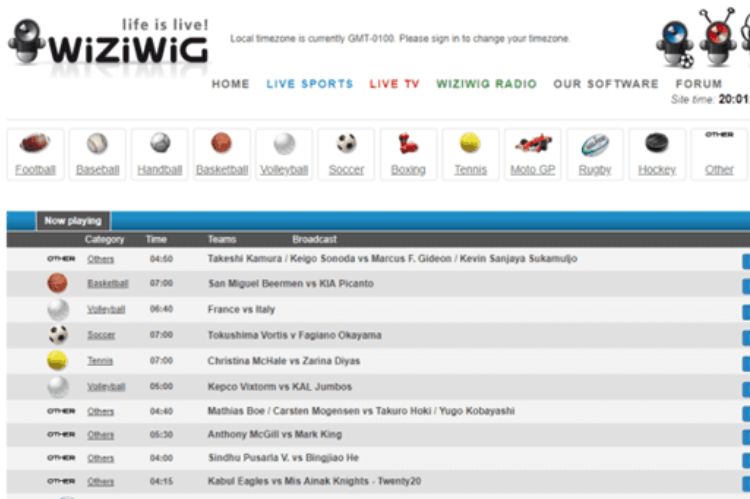
Task: Open Soccer link in Tokushima Vortis row
Action: coord(101,335)
